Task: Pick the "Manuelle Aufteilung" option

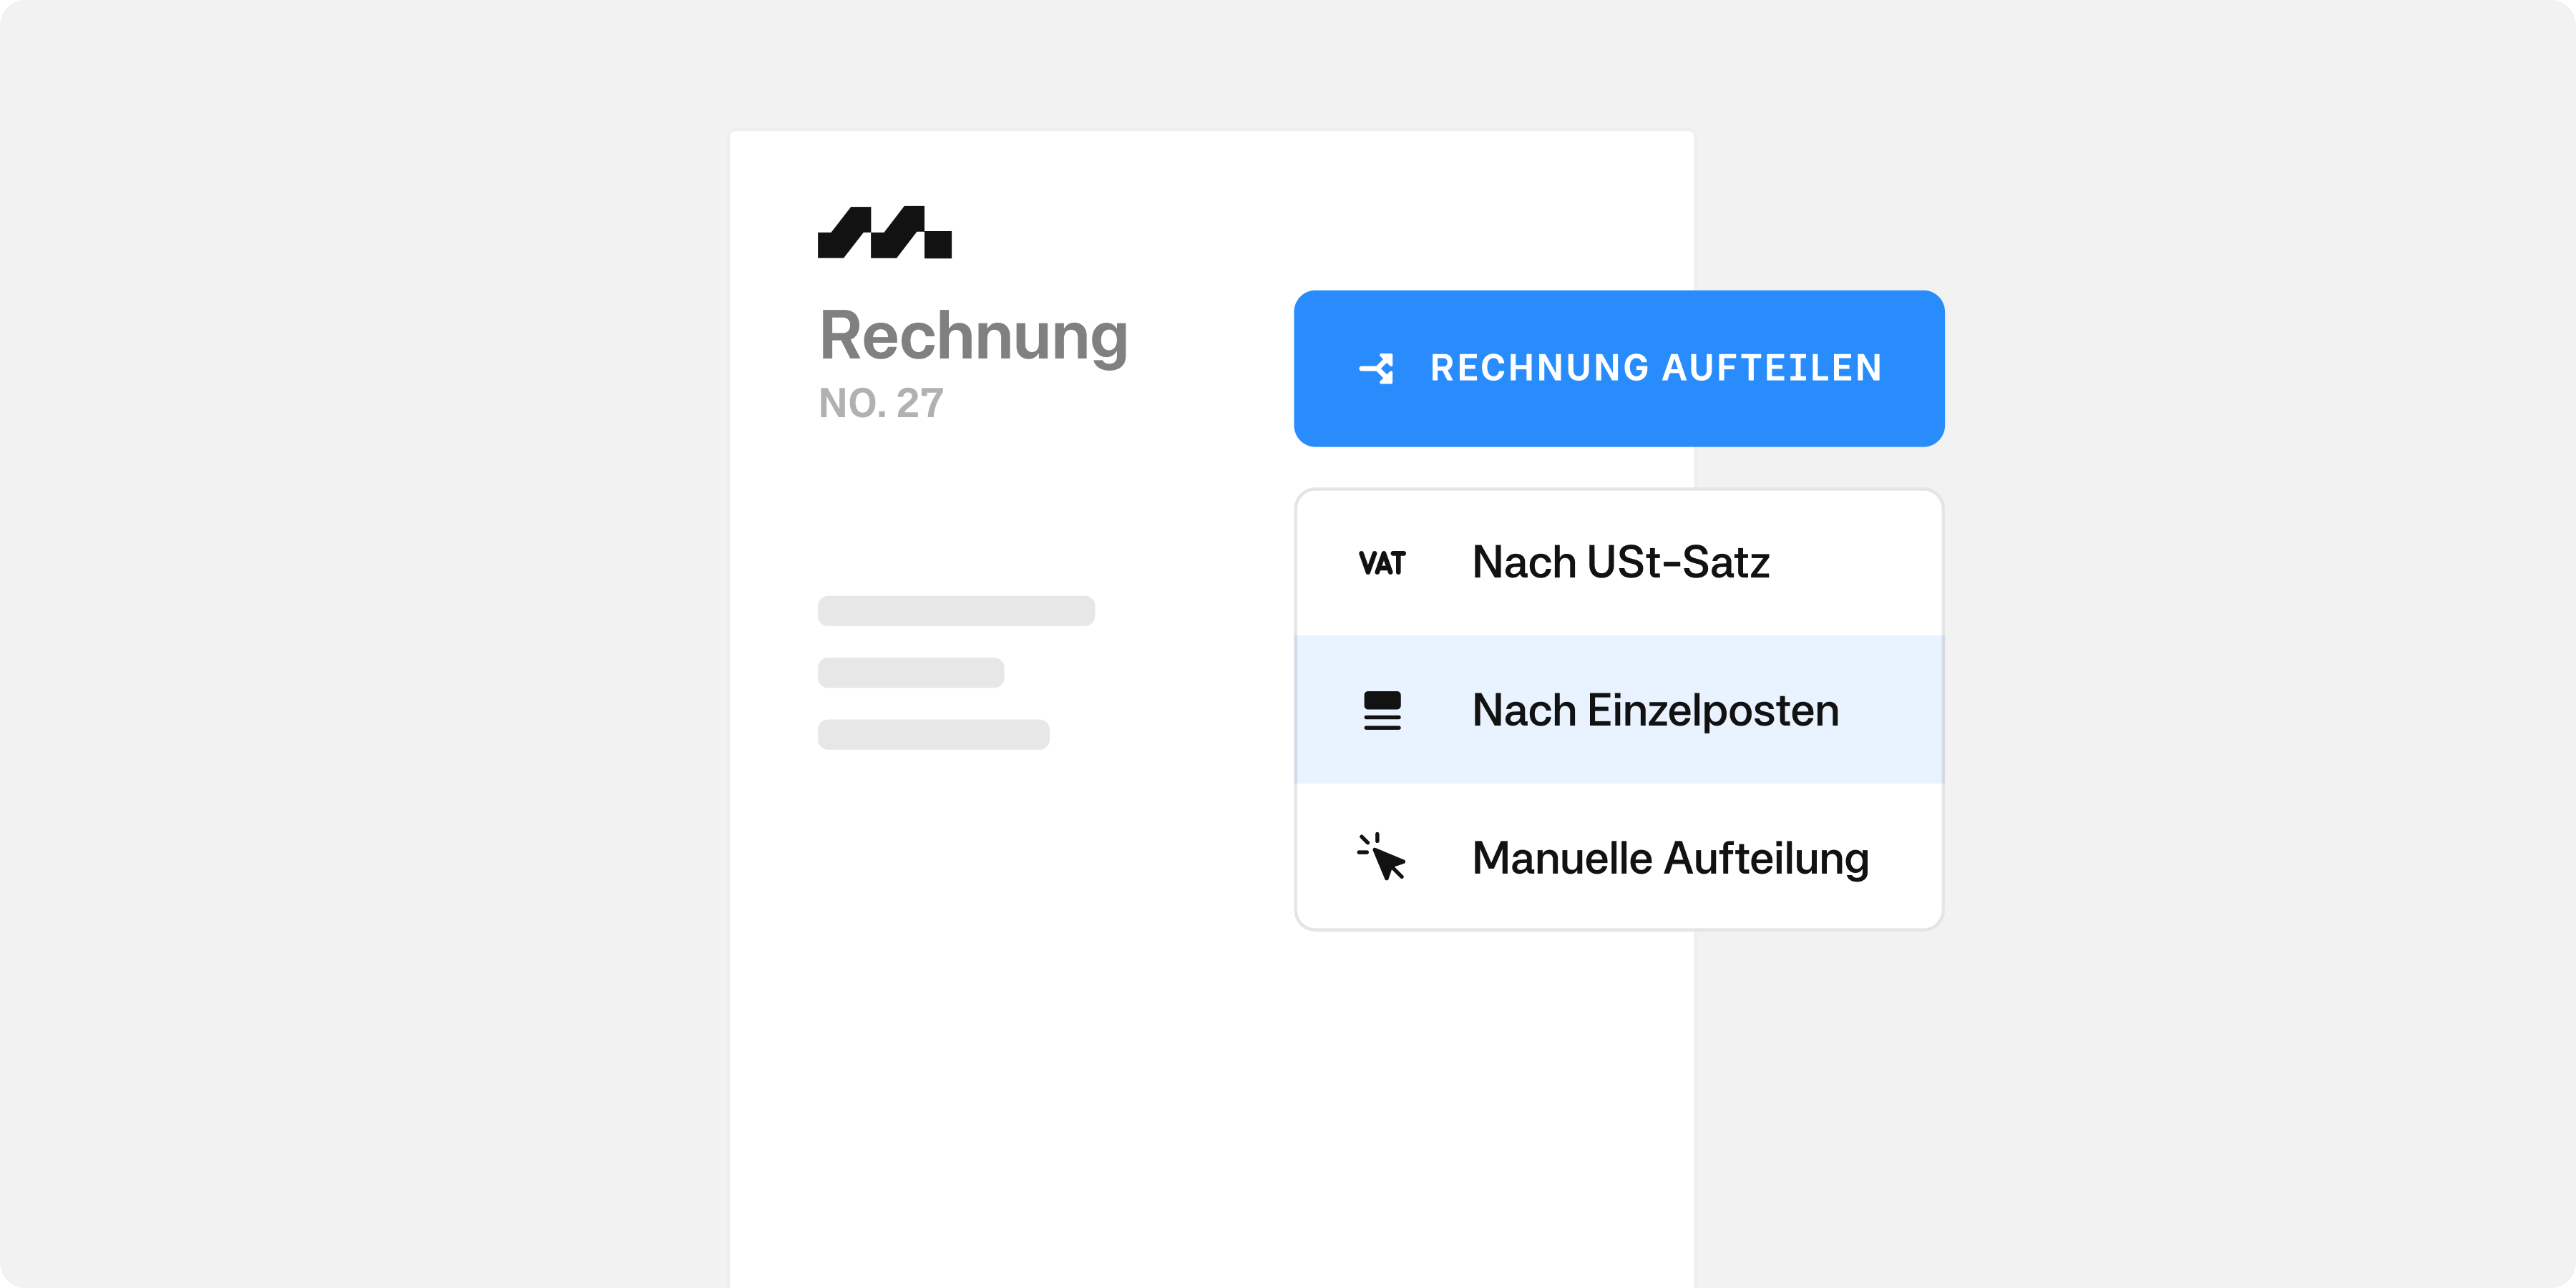Action: tap(1670, 858)
